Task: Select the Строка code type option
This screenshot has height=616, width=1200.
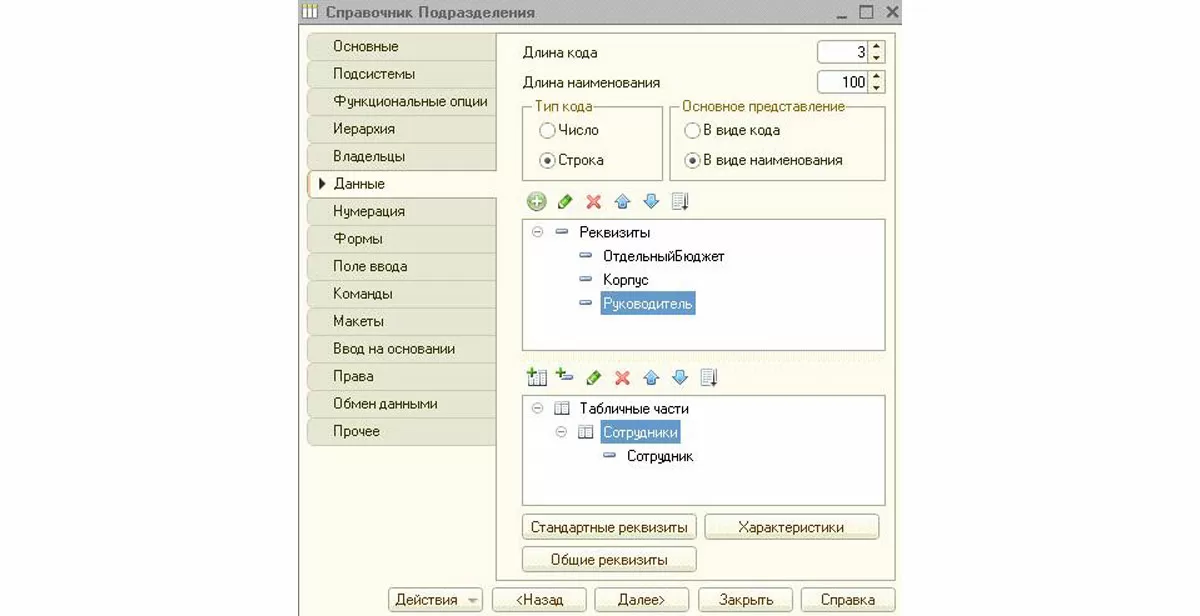Action: (x=547, y=160)
